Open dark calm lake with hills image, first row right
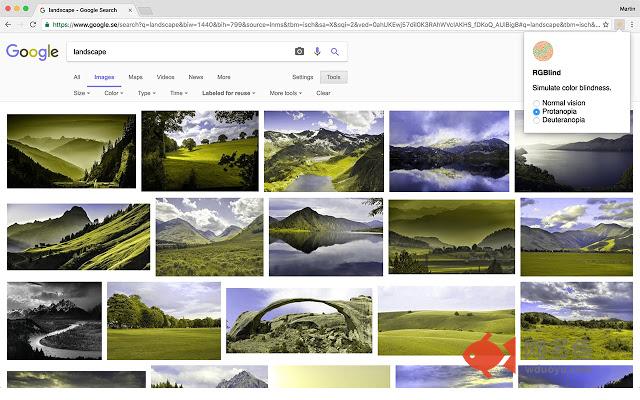The height and width of the screenshot is (400, 640). coord(574,162)
